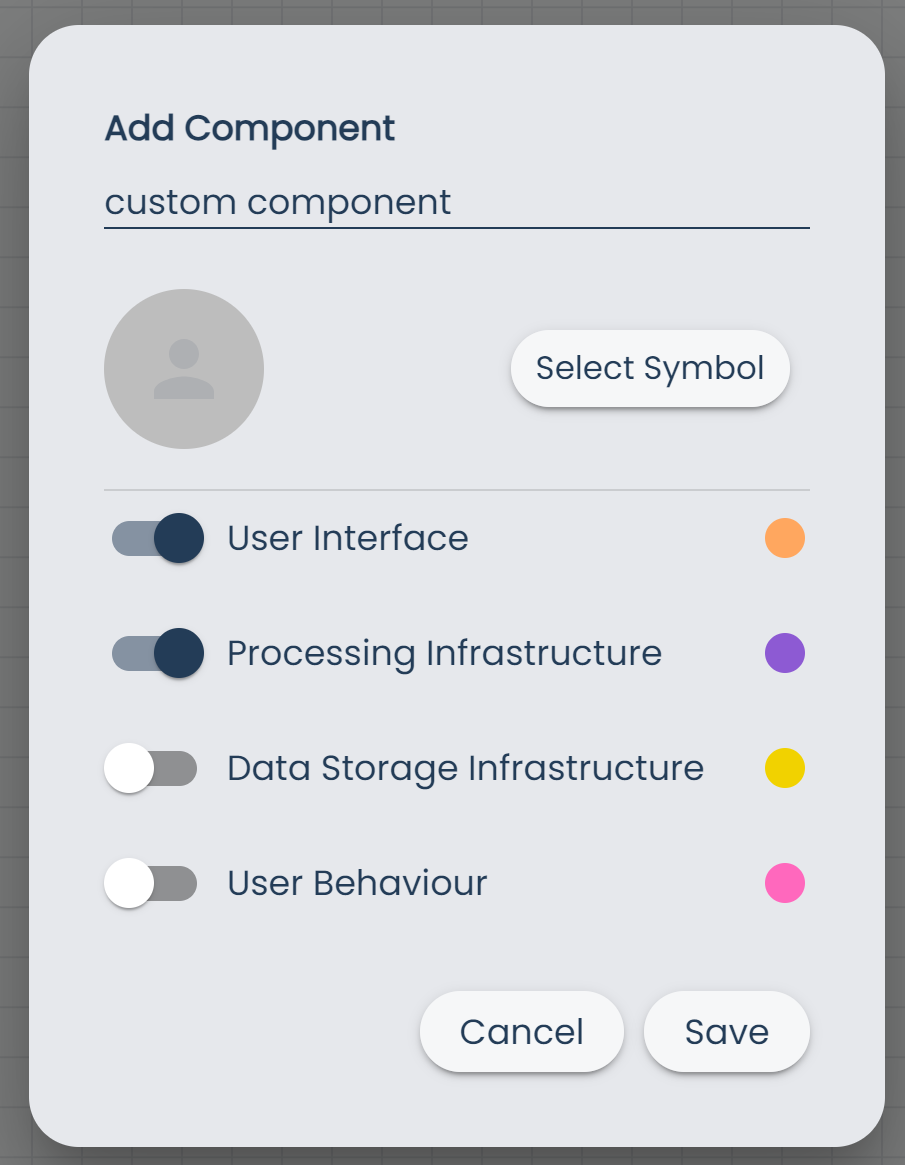Viewport: 905px width, 1165px height.
Task: Click the person avatar placeholder icon
Action: (x=184, y=368)
